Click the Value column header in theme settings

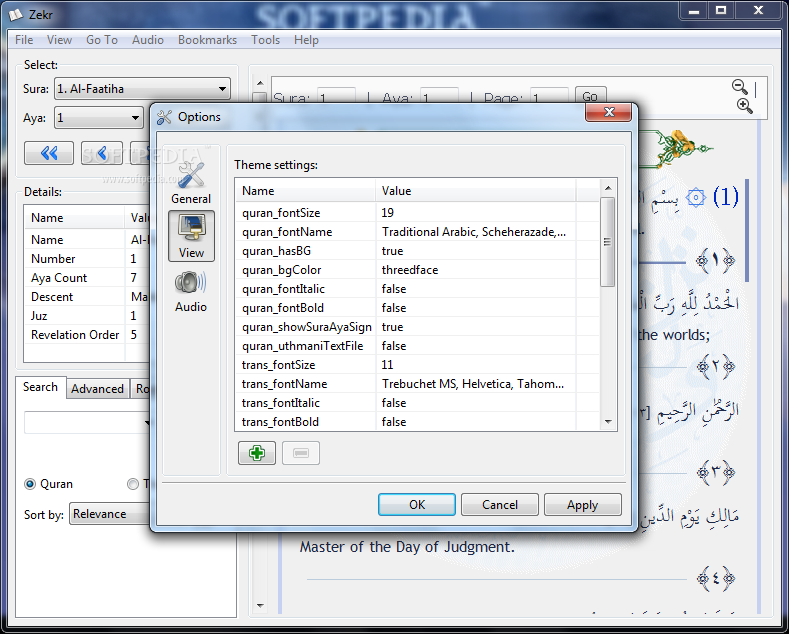[x=476, y=191]
